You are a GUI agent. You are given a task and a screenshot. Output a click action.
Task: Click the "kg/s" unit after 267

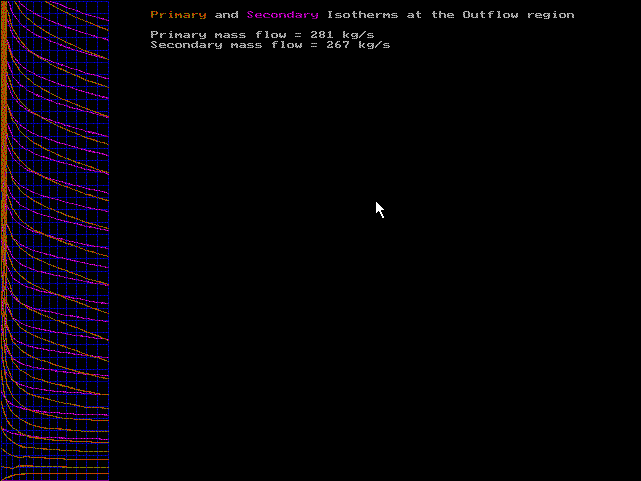[x=374, y=45]
